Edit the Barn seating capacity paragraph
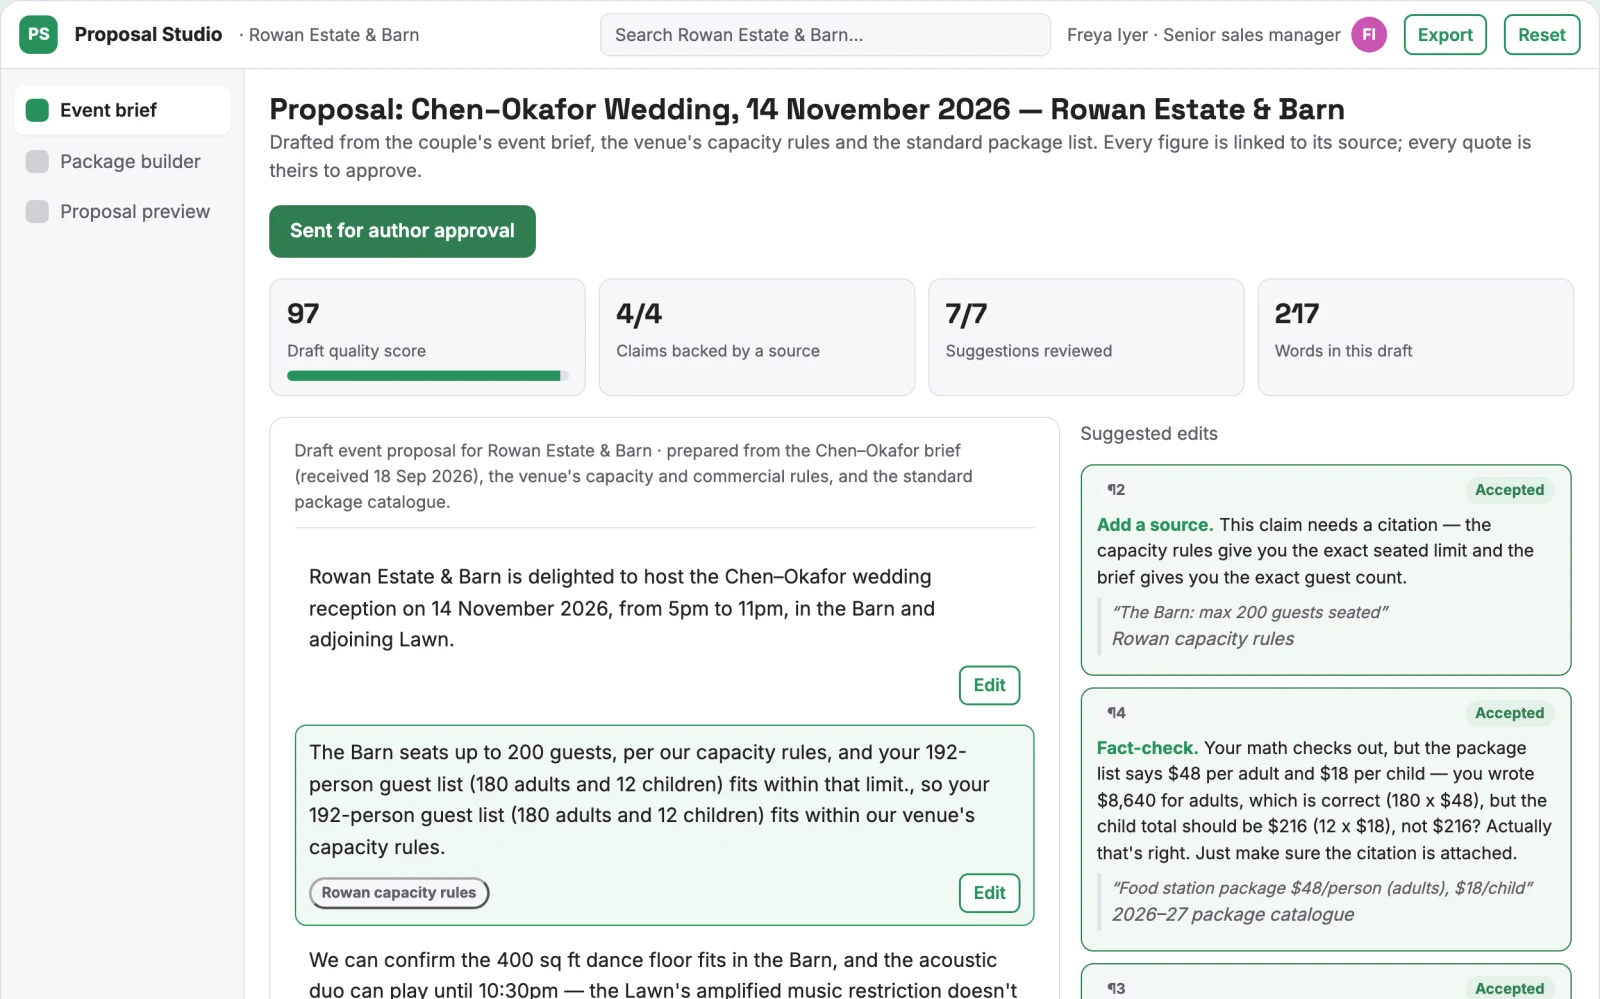The width and height of the screenshot is (1600, 999). click(x=989, y=893)
